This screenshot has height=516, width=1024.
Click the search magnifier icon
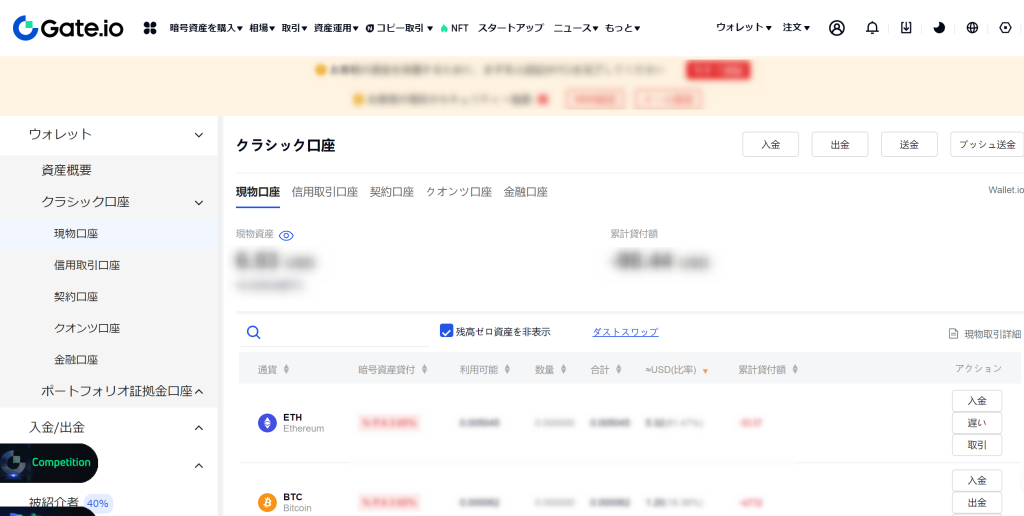(x=253, y=332)
